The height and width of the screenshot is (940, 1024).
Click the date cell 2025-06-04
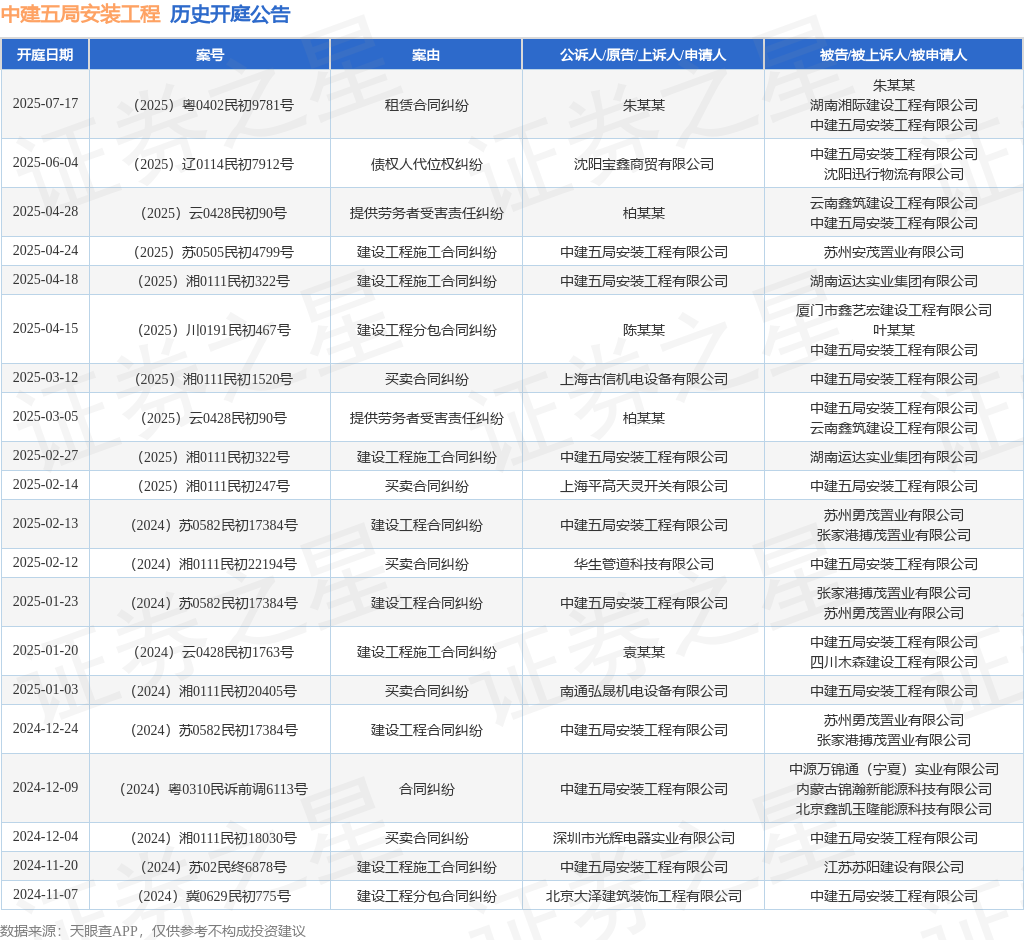[x=45, y=163]
